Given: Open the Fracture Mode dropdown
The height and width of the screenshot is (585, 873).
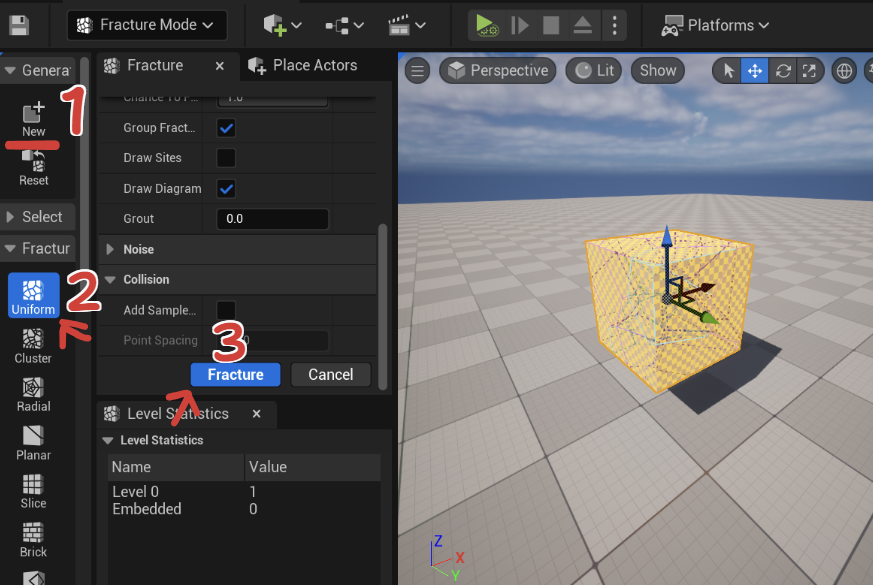Looking at the screenshot, I should 146,25.
